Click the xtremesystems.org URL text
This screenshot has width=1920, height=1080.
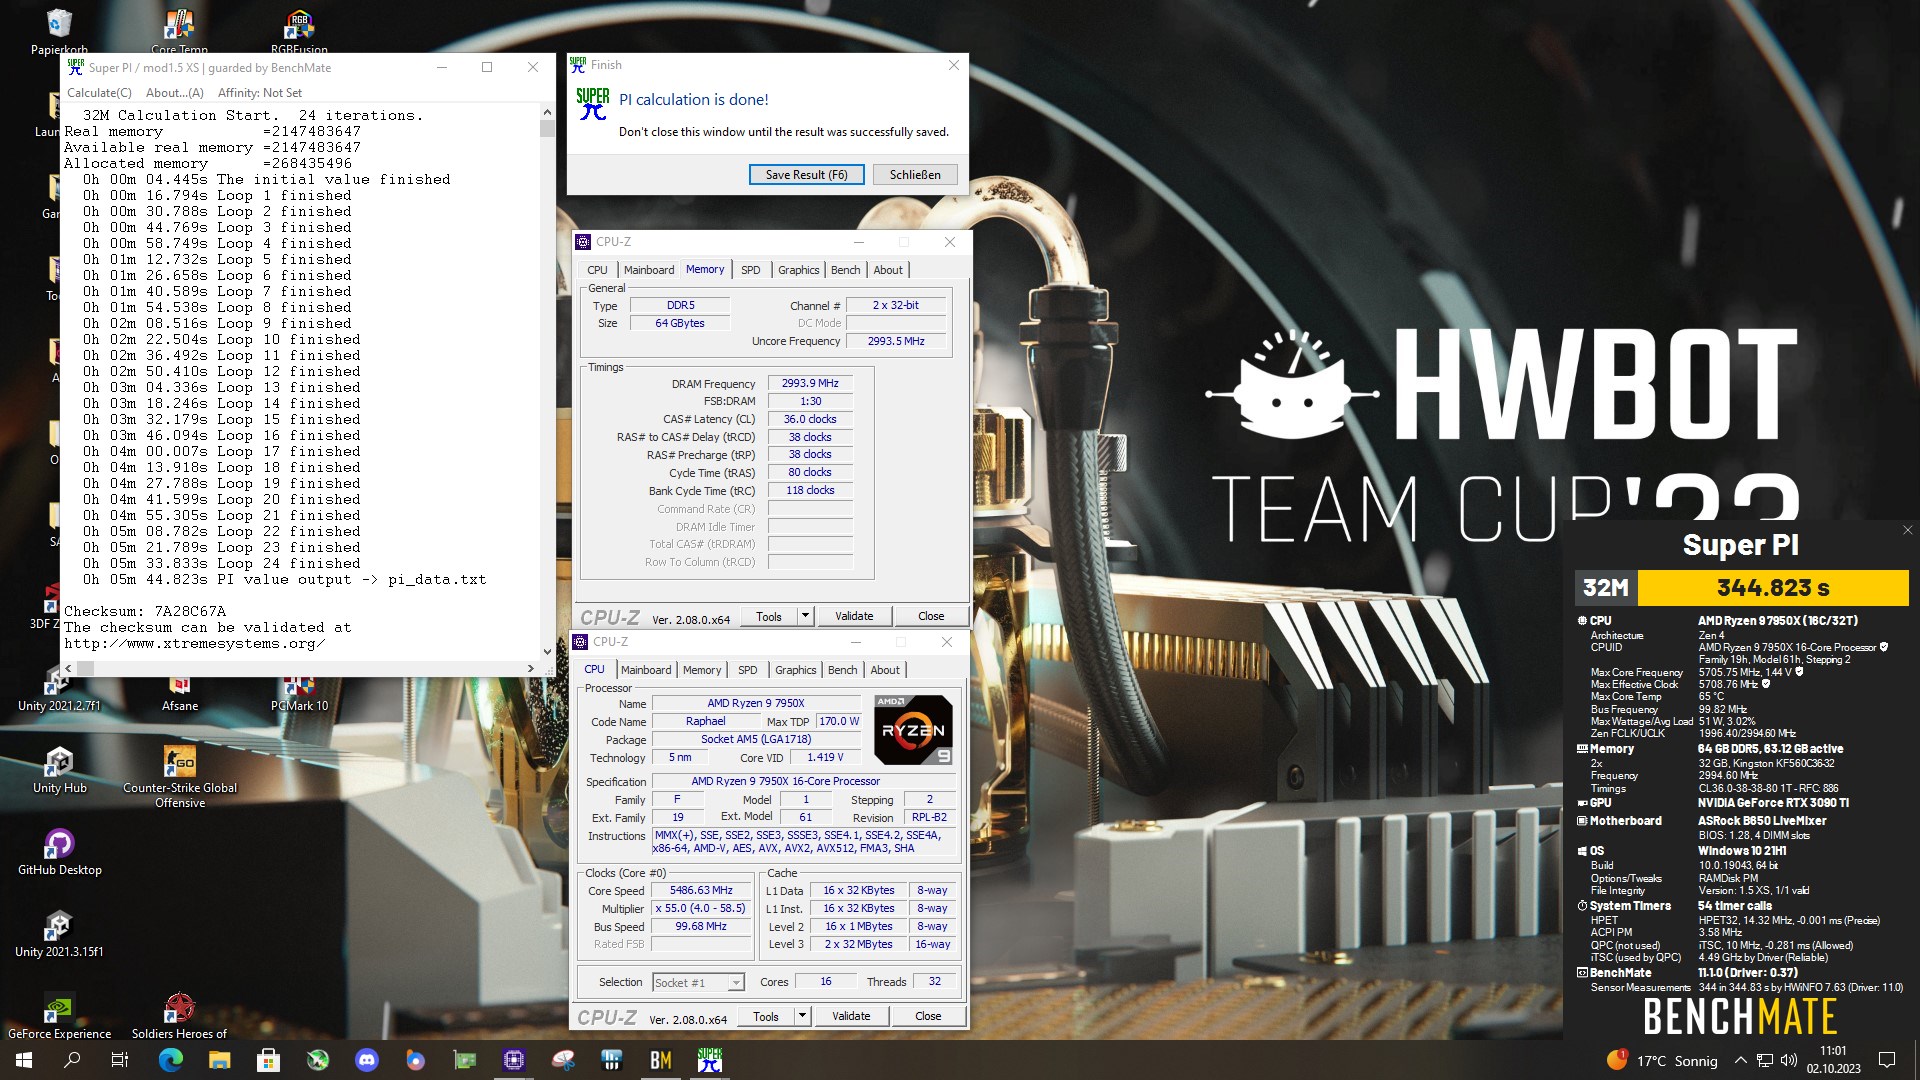pyautogui.click(x=194, y=644)
